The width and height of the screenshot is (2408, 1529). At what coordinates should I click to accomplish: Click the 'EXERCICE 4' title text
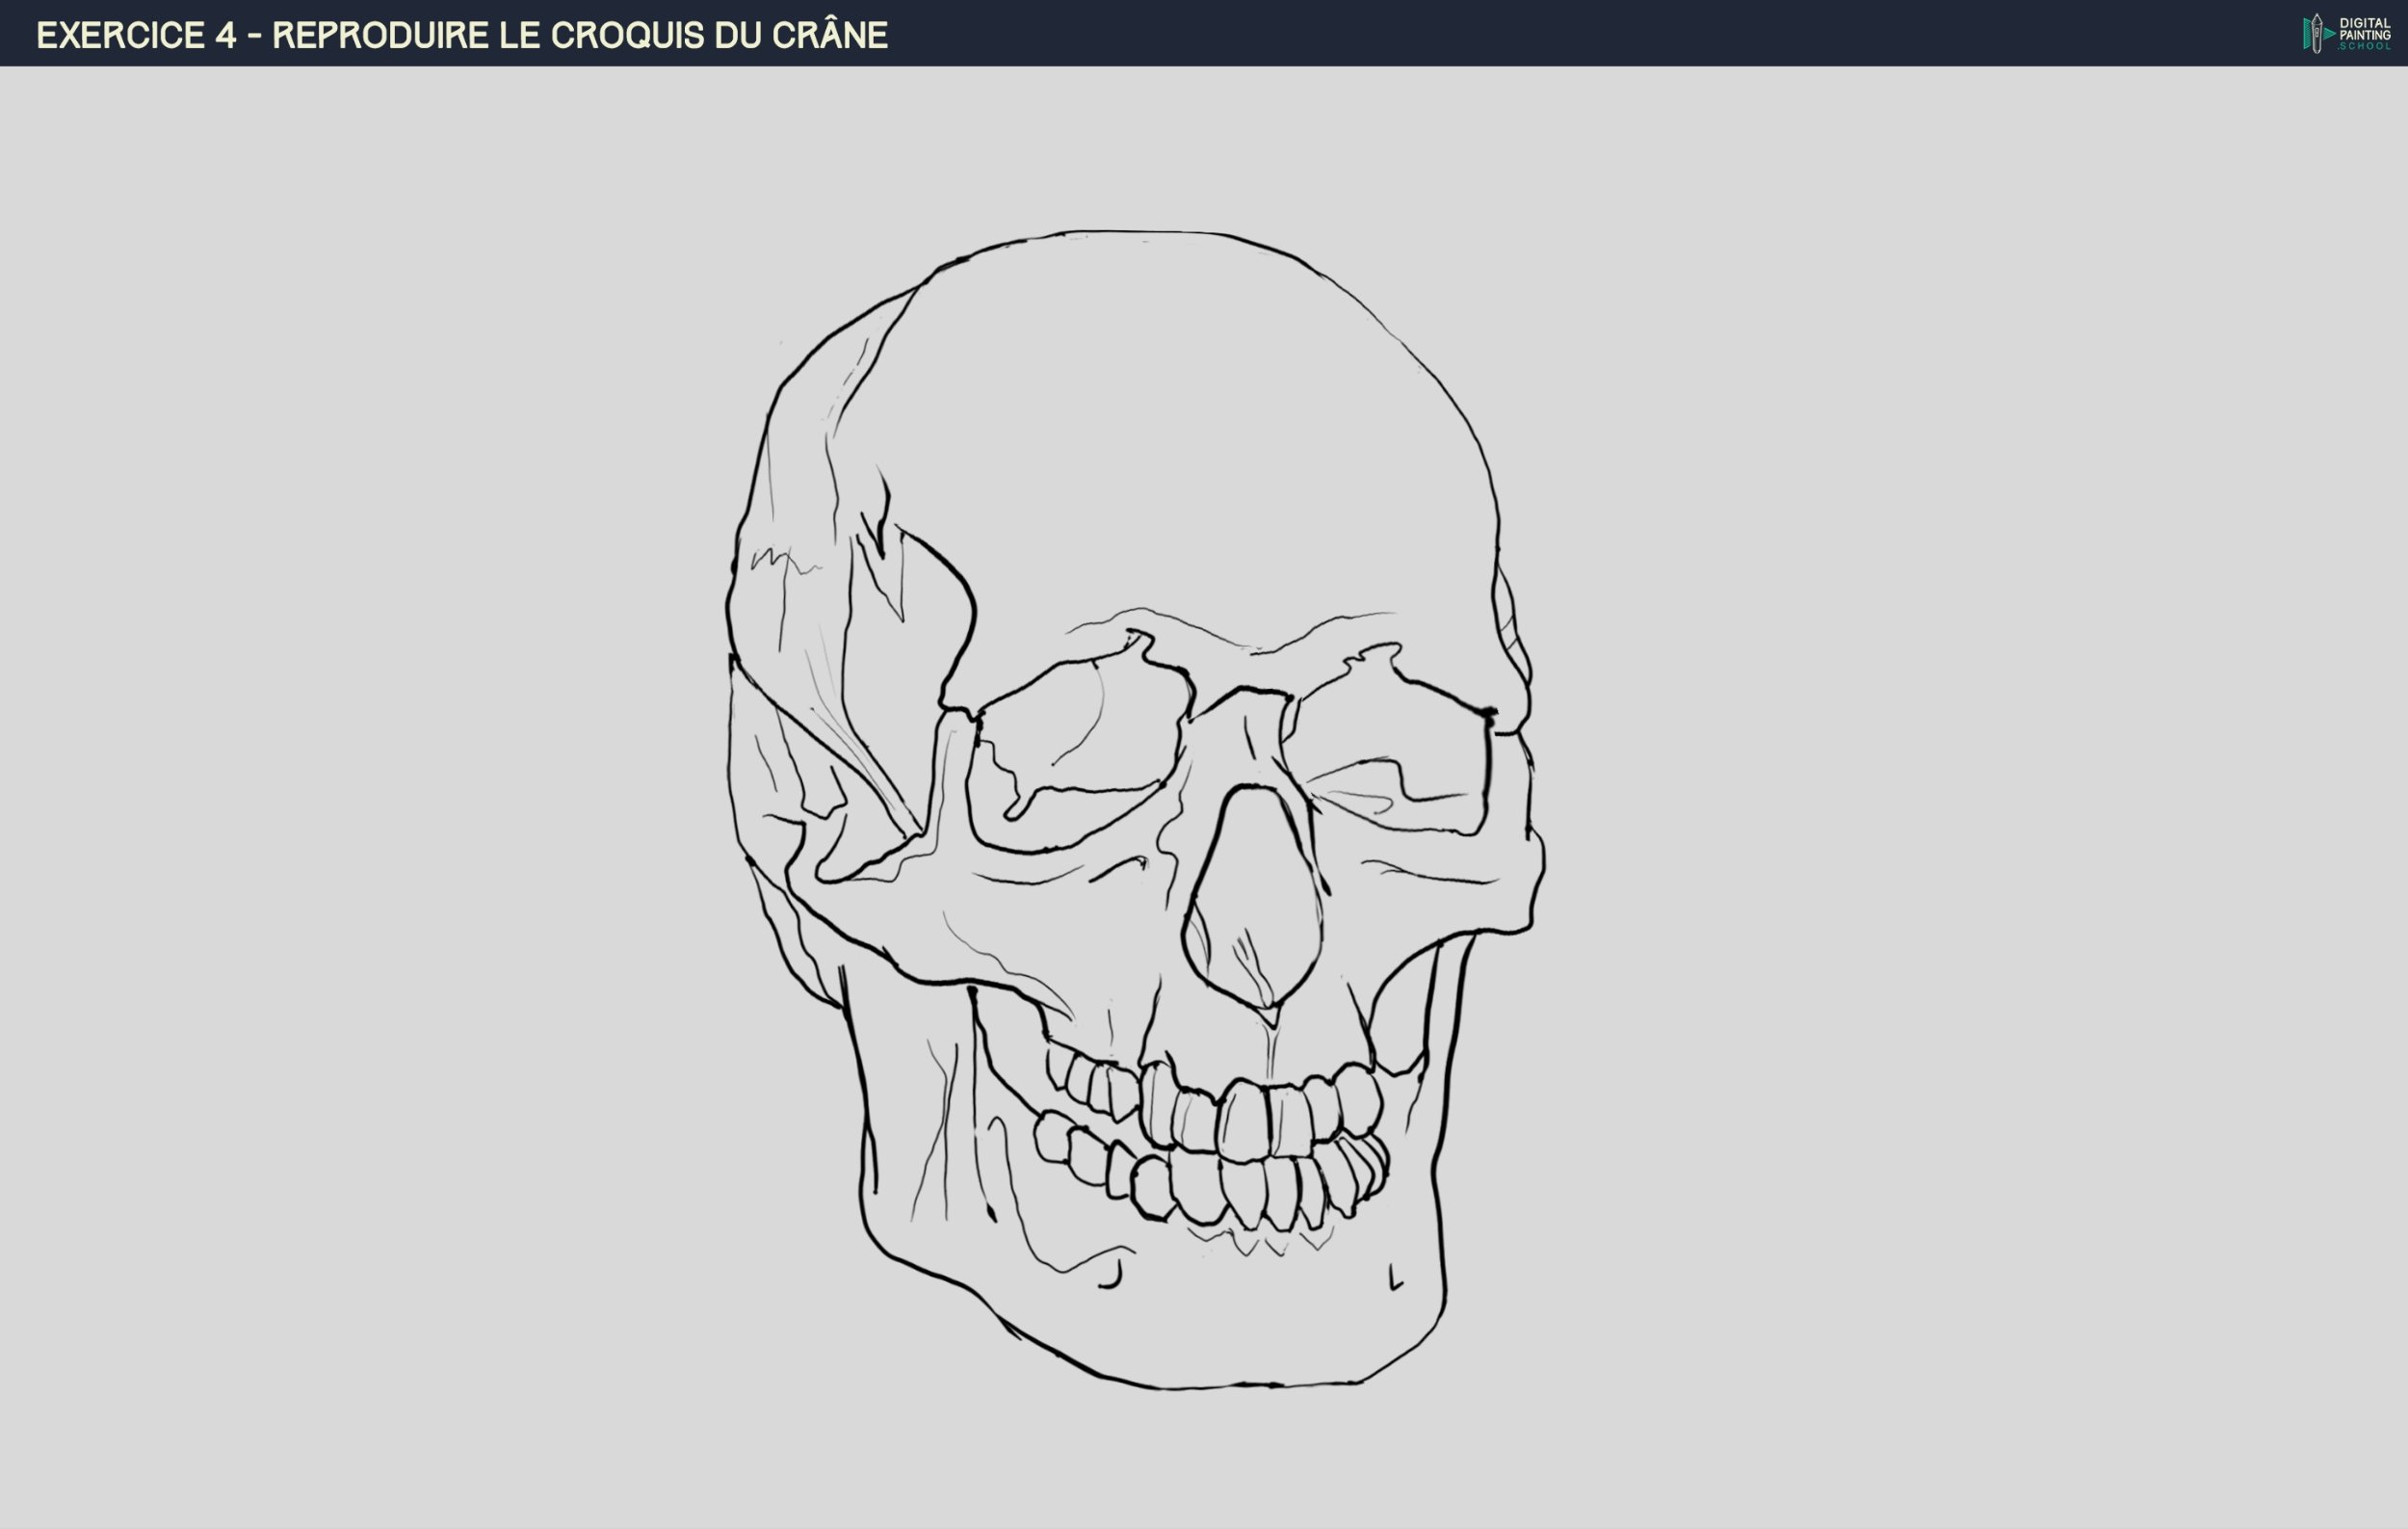[136, 35]
